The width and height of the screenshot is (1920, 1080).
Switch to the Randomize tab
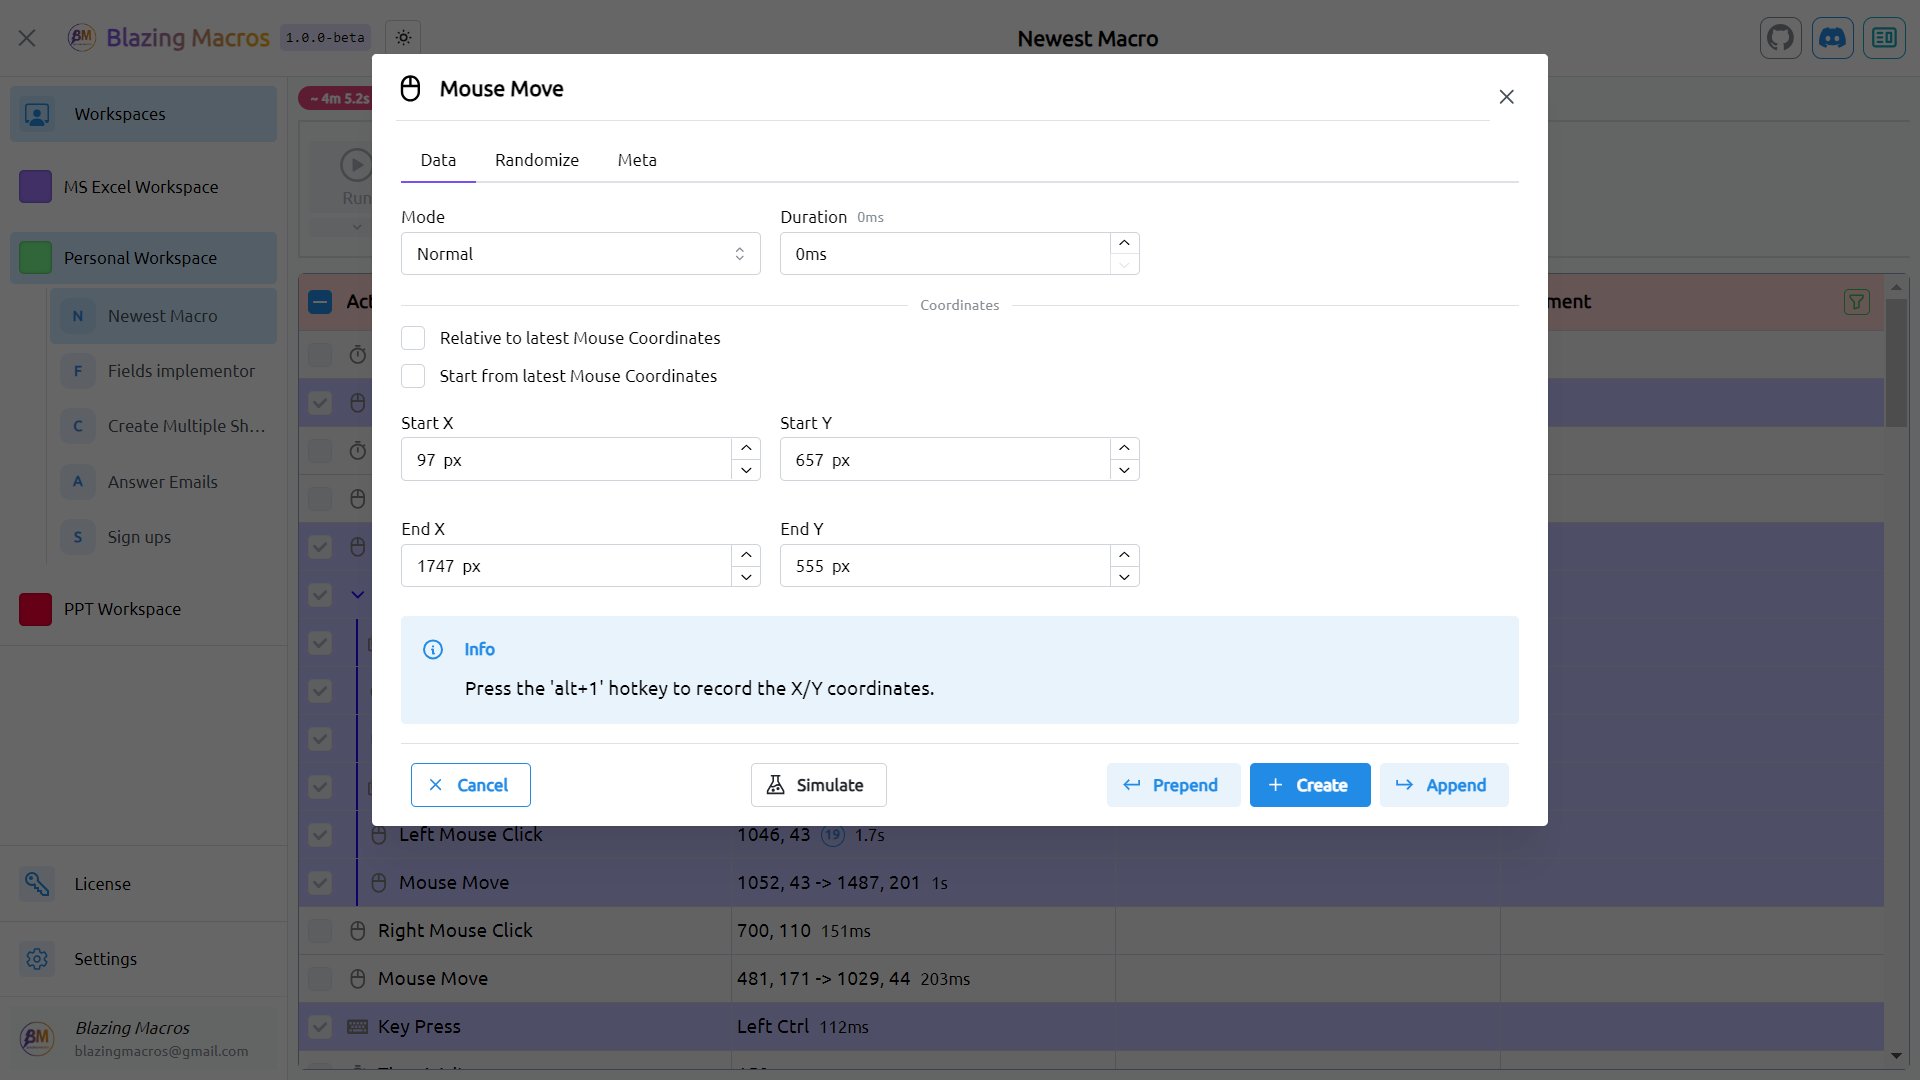pyautogui.click(x=537, y=160)
